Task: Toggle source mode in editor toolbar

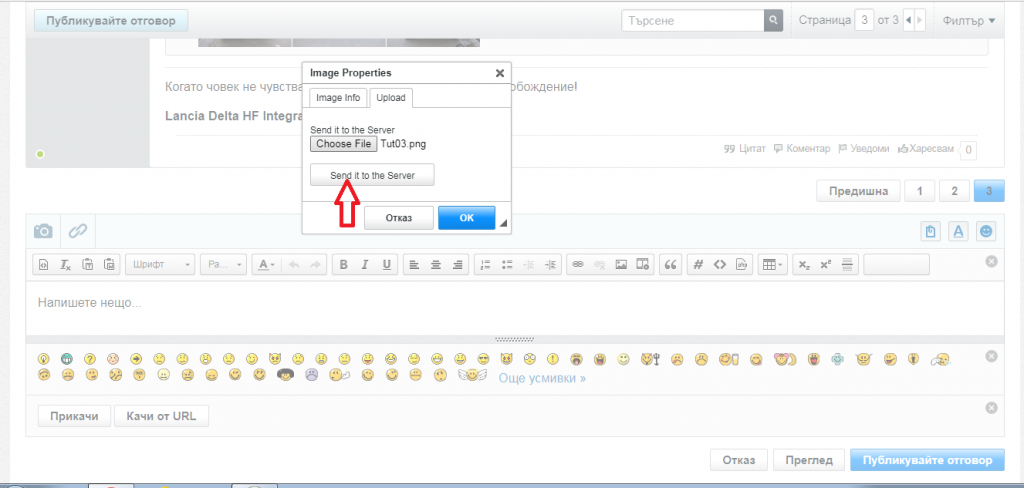Action: [x=42, y=265]
